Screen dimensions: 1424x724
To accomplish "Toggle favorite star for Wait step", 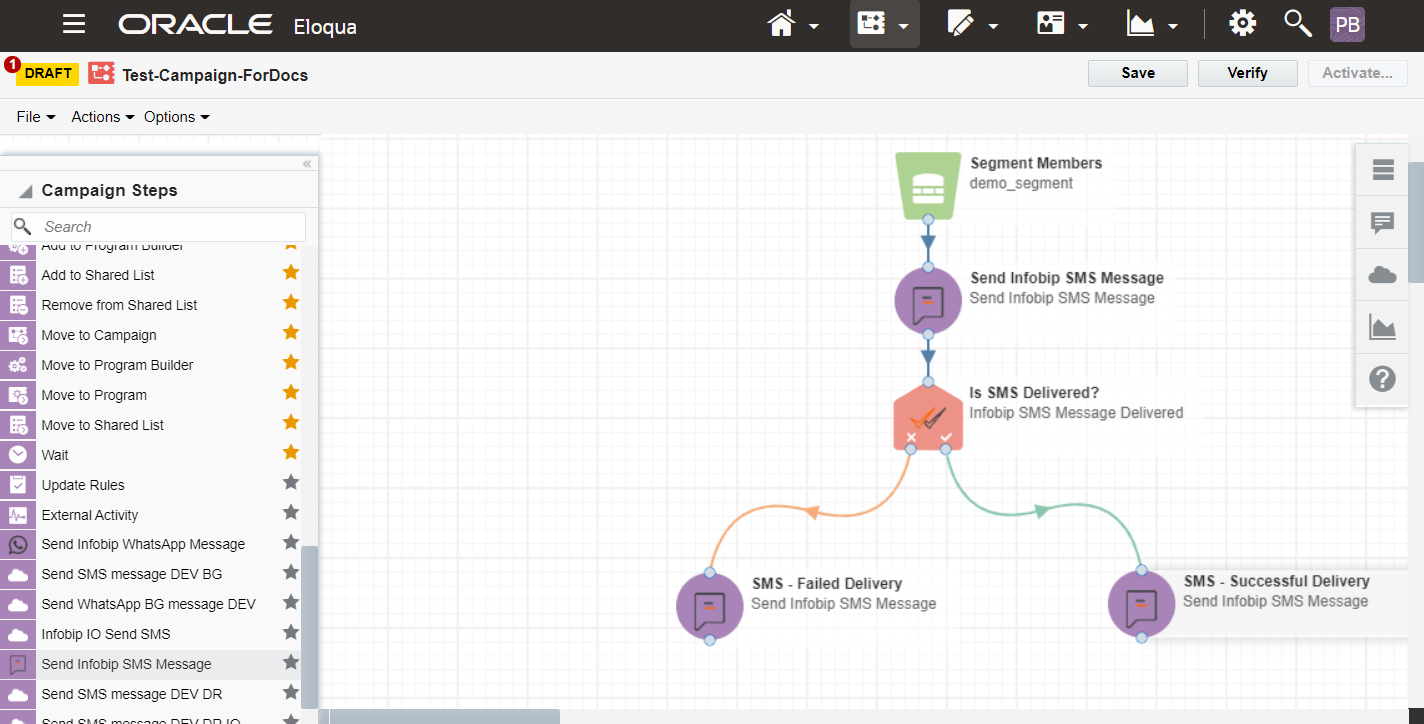I will tap(291, 453).
